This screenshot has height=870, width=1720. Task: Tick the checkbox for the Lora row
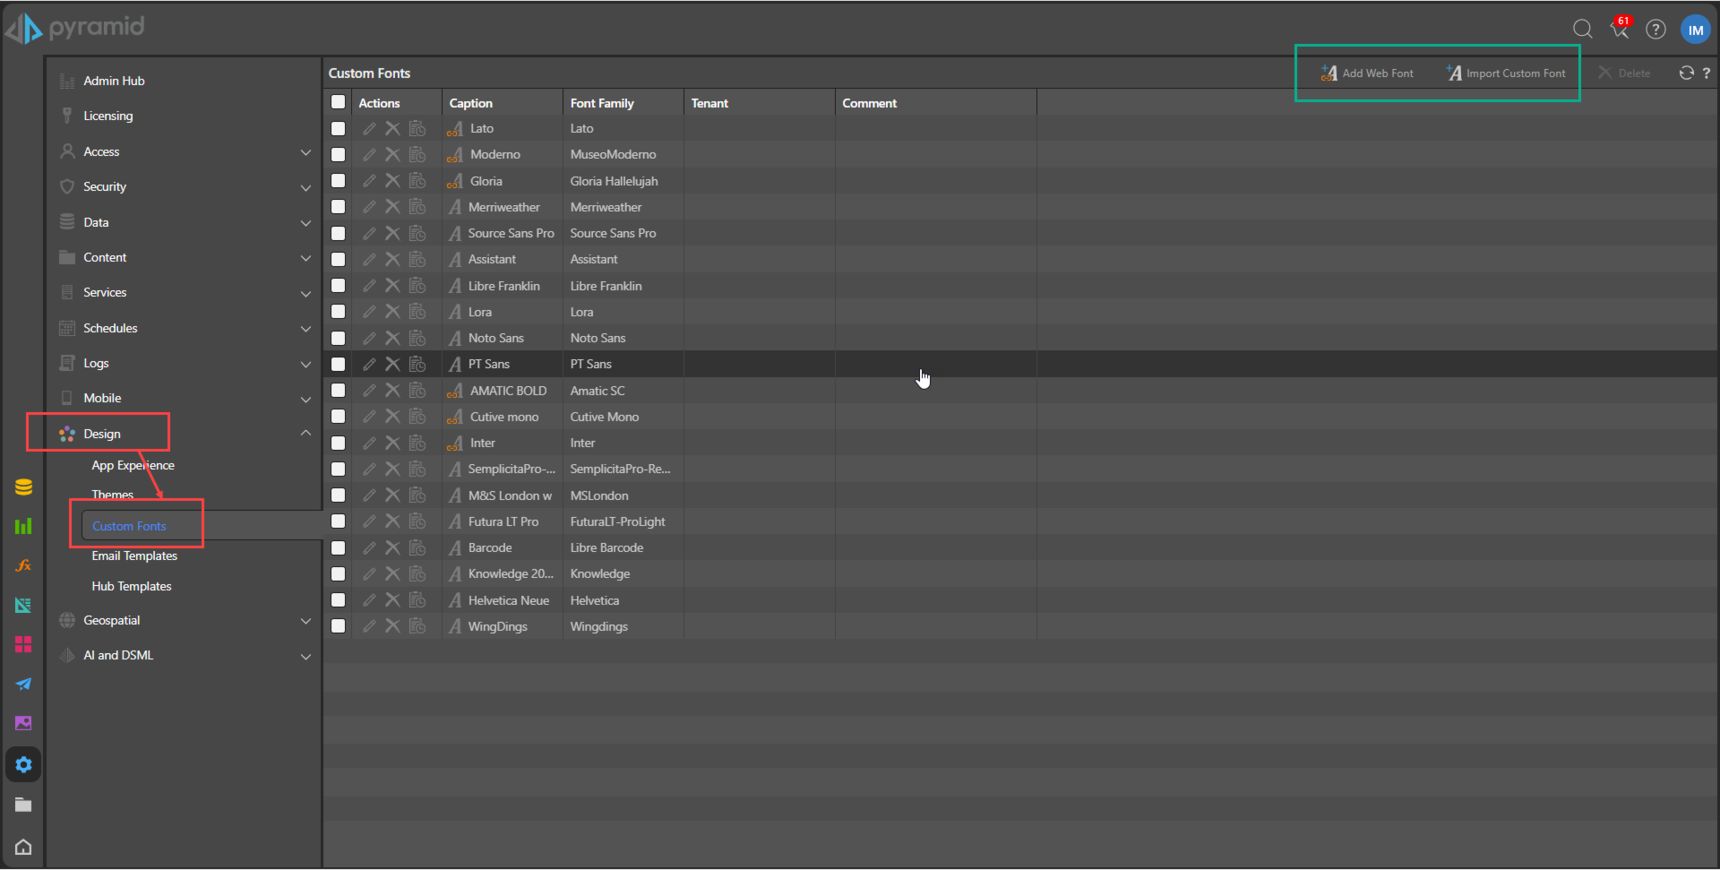(x=338, y=312)
